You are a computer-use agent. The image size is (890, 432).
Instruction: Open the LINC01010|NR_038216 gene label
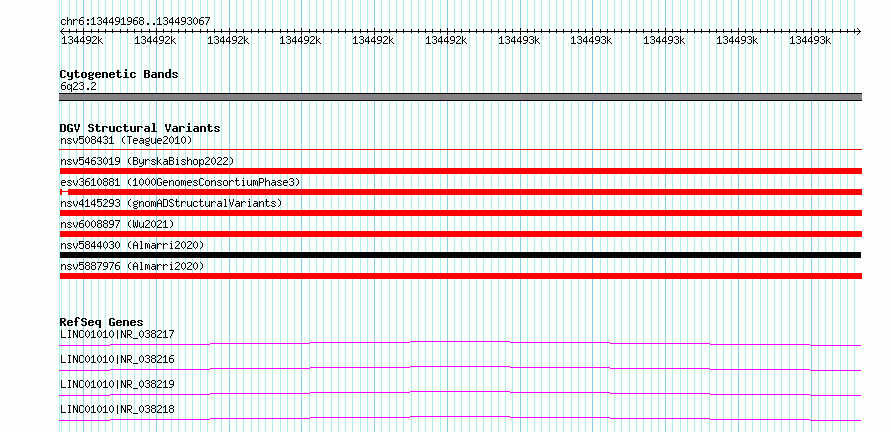point(117,359)
